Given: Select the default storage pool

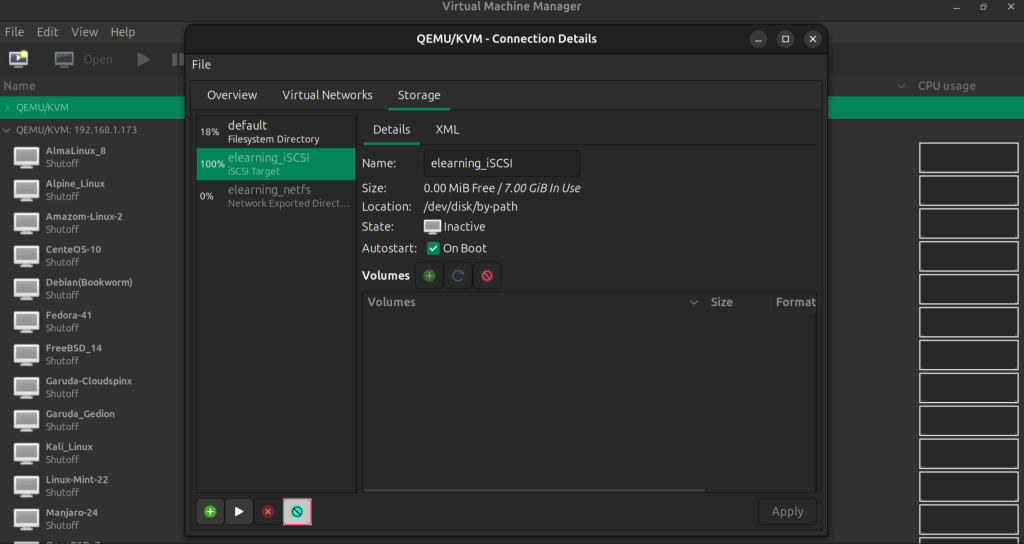Looking at the screenshot, I should coord(276,132).
